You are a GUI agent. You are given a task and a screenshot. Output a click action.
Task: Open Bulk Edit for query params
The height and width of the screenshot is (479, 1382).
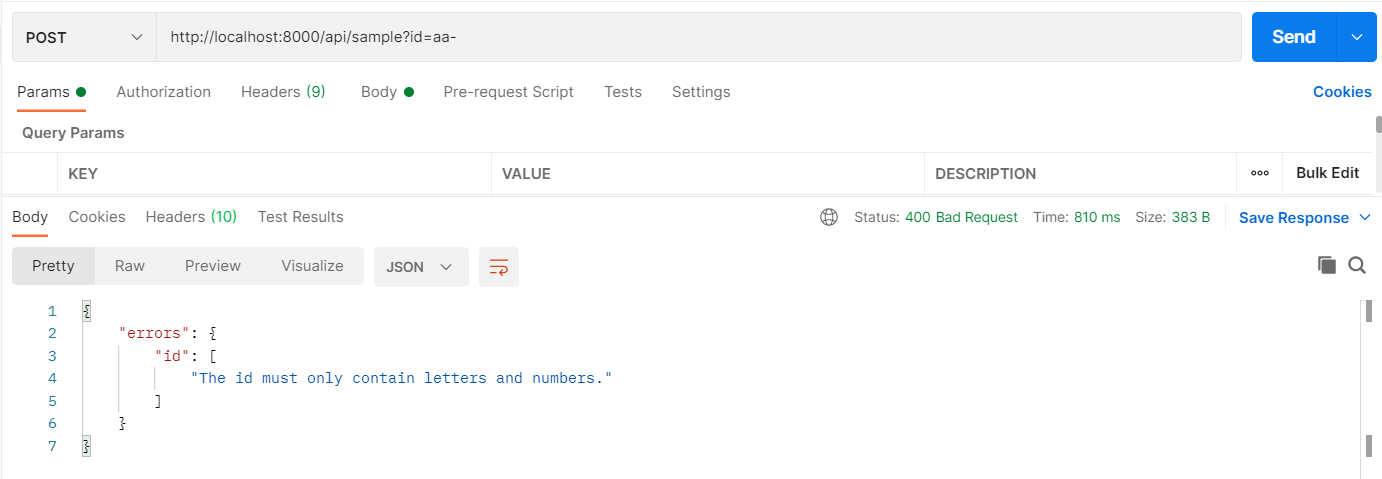tap(1327, 173)
